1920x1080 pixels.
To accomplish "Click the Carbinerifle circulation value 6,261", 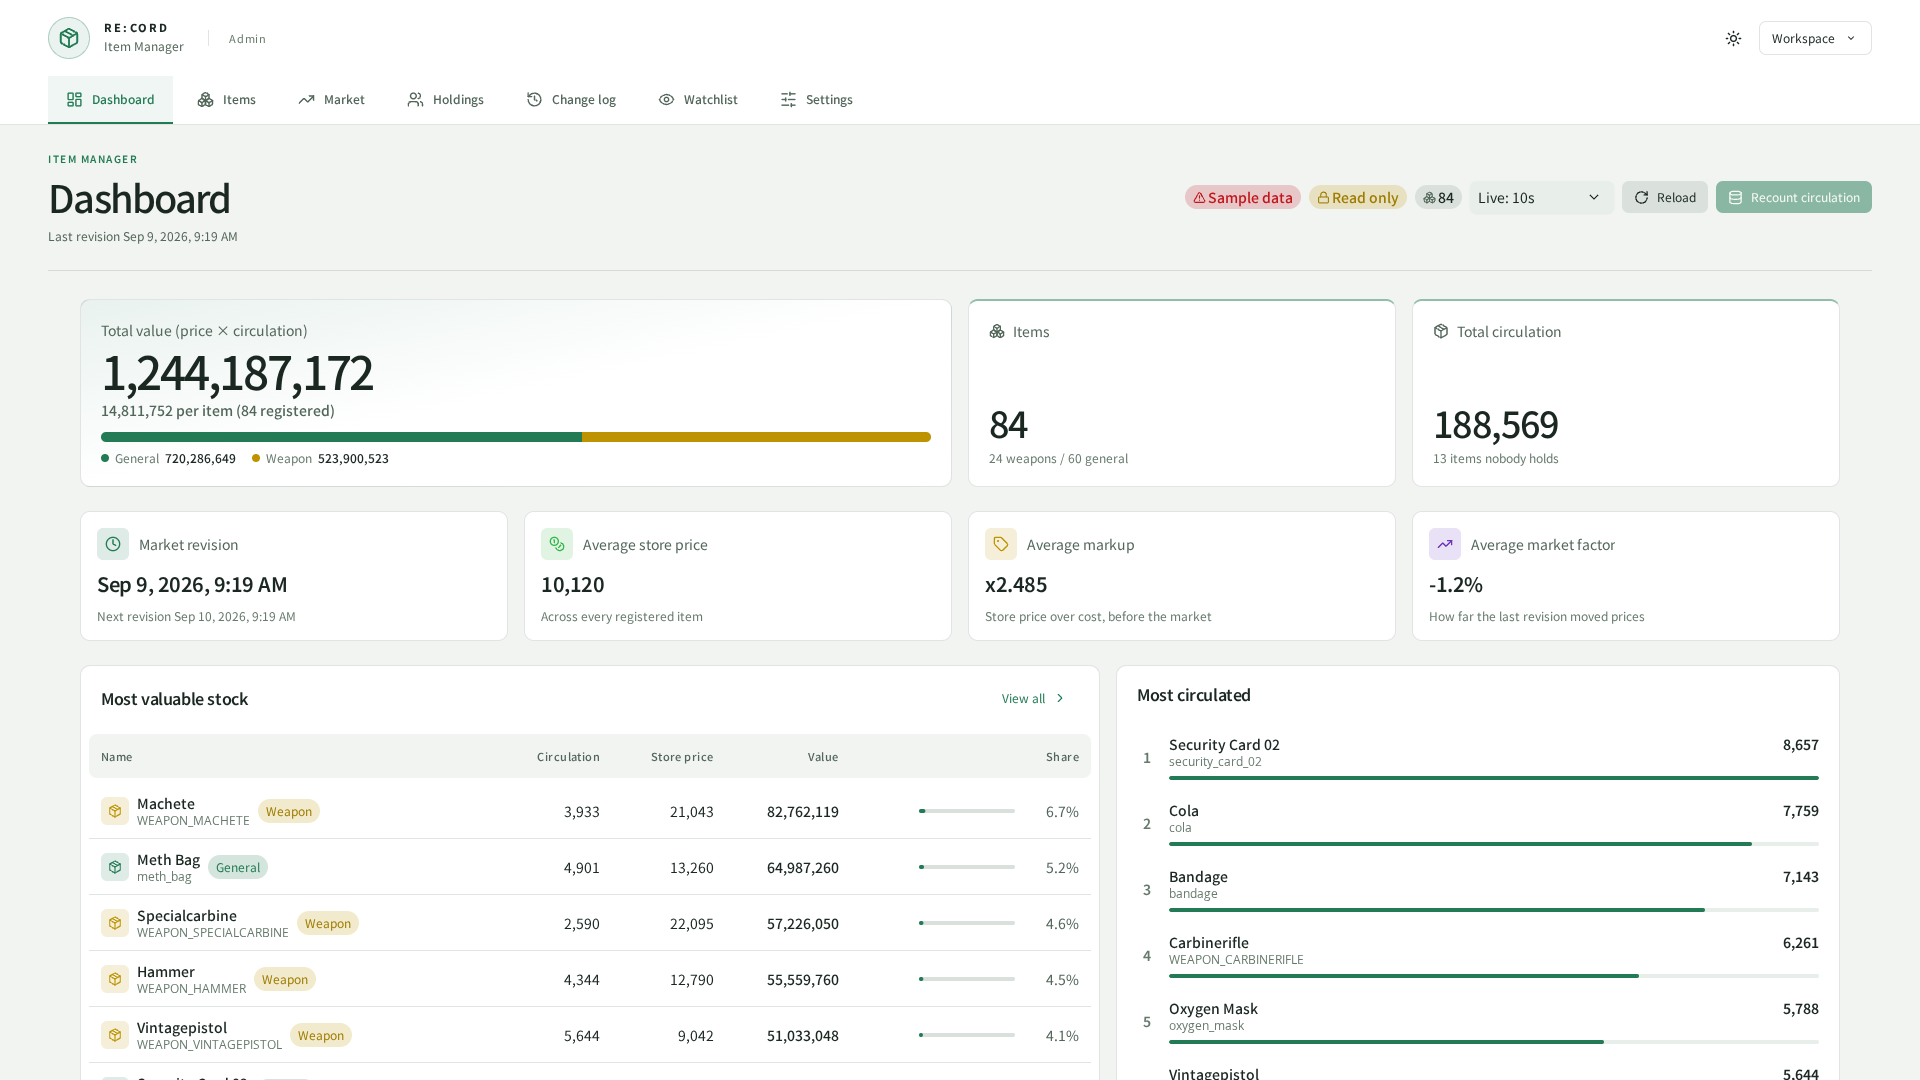I will tap(1800, 943).
